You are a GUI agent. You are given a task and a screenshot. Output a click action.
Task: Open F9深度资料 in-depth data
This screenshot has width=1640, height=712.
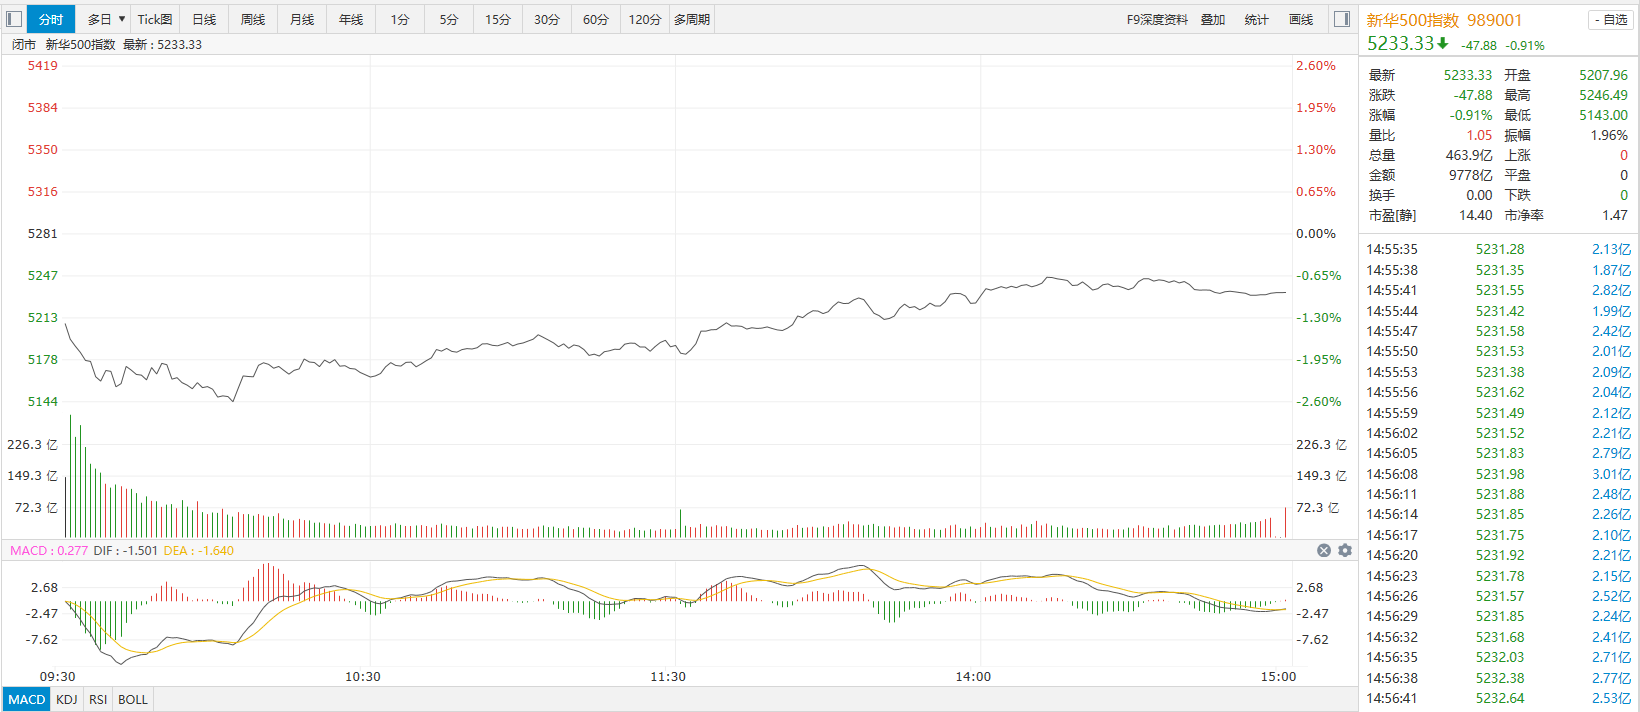(1157, 19)
